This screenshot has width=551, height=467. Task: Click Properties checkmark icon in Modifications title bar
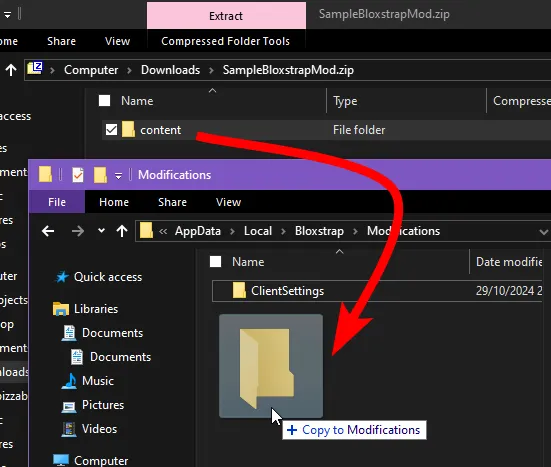coord(78,175)
